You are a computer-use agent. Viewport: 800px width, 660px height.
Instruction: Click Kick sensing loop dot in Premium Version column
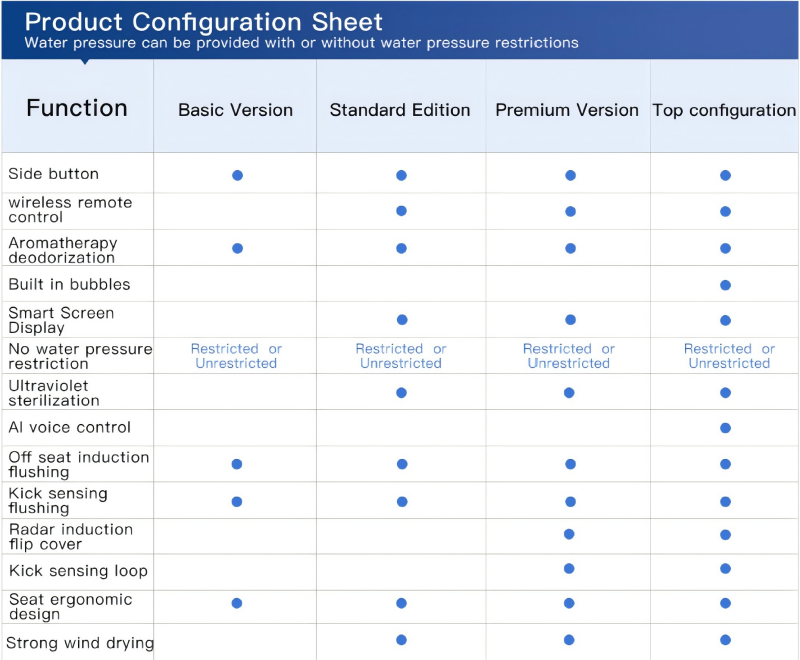tap(569, 569)
